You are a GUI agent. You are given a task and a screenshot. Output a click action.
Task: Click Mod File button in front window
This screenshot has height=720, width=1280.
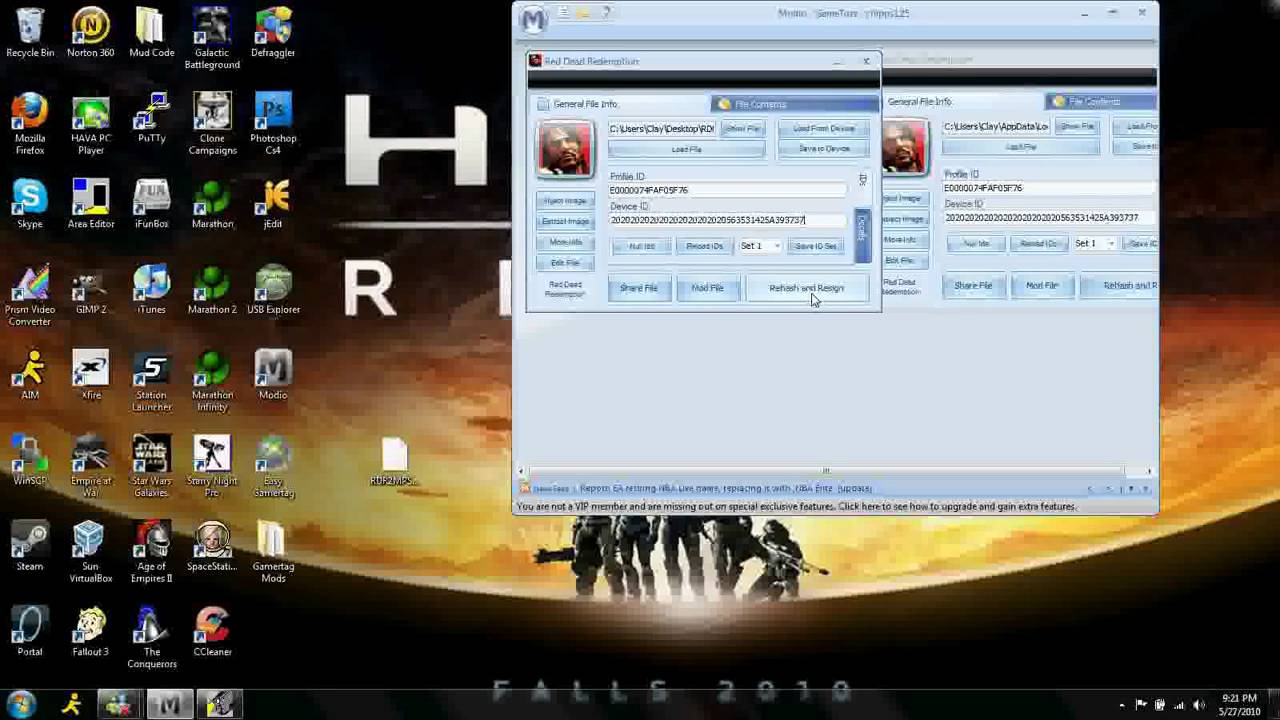pyautogui.click(x=707, y=288)
